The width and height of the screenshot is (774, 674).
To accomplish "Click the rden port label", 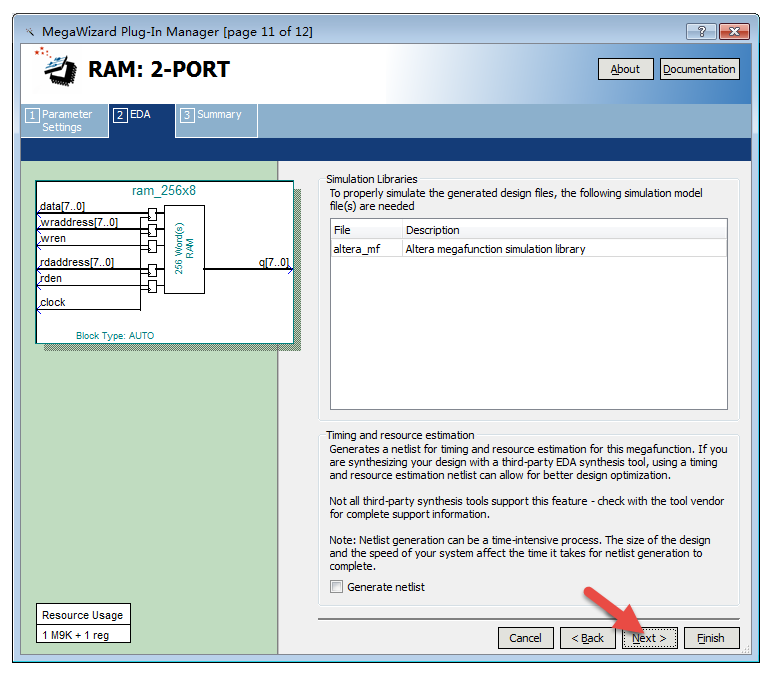I will 51,278.
